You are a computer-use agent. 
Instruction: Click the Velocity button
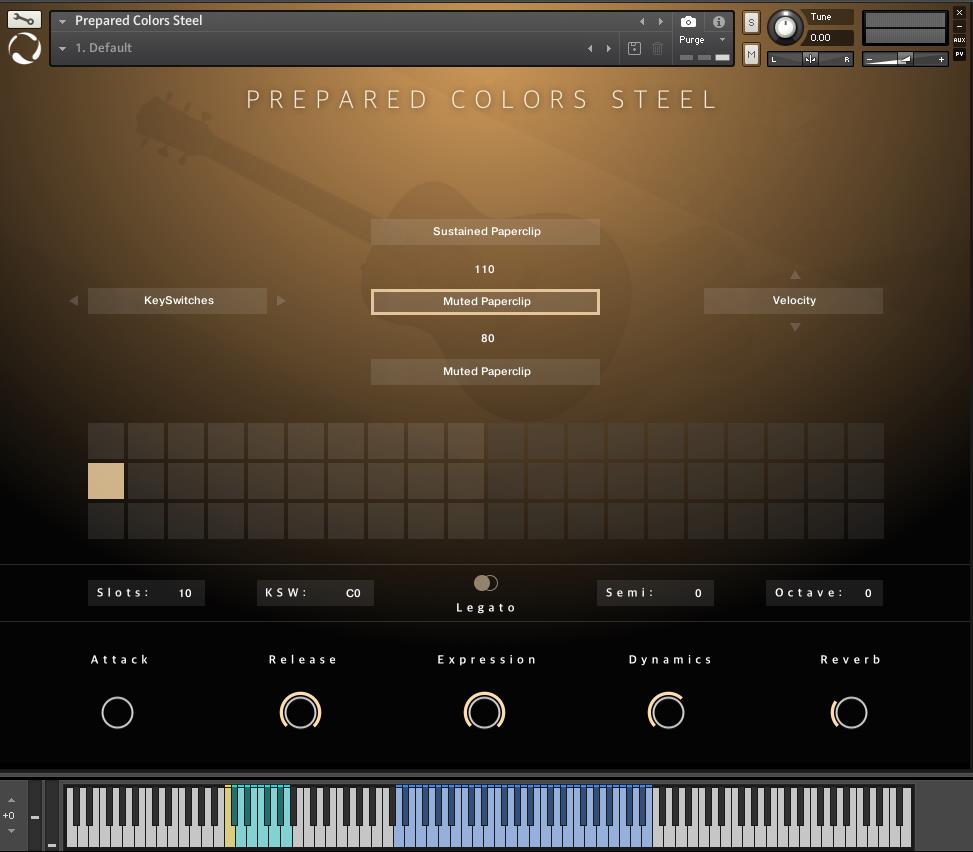(x=794, y=300)
